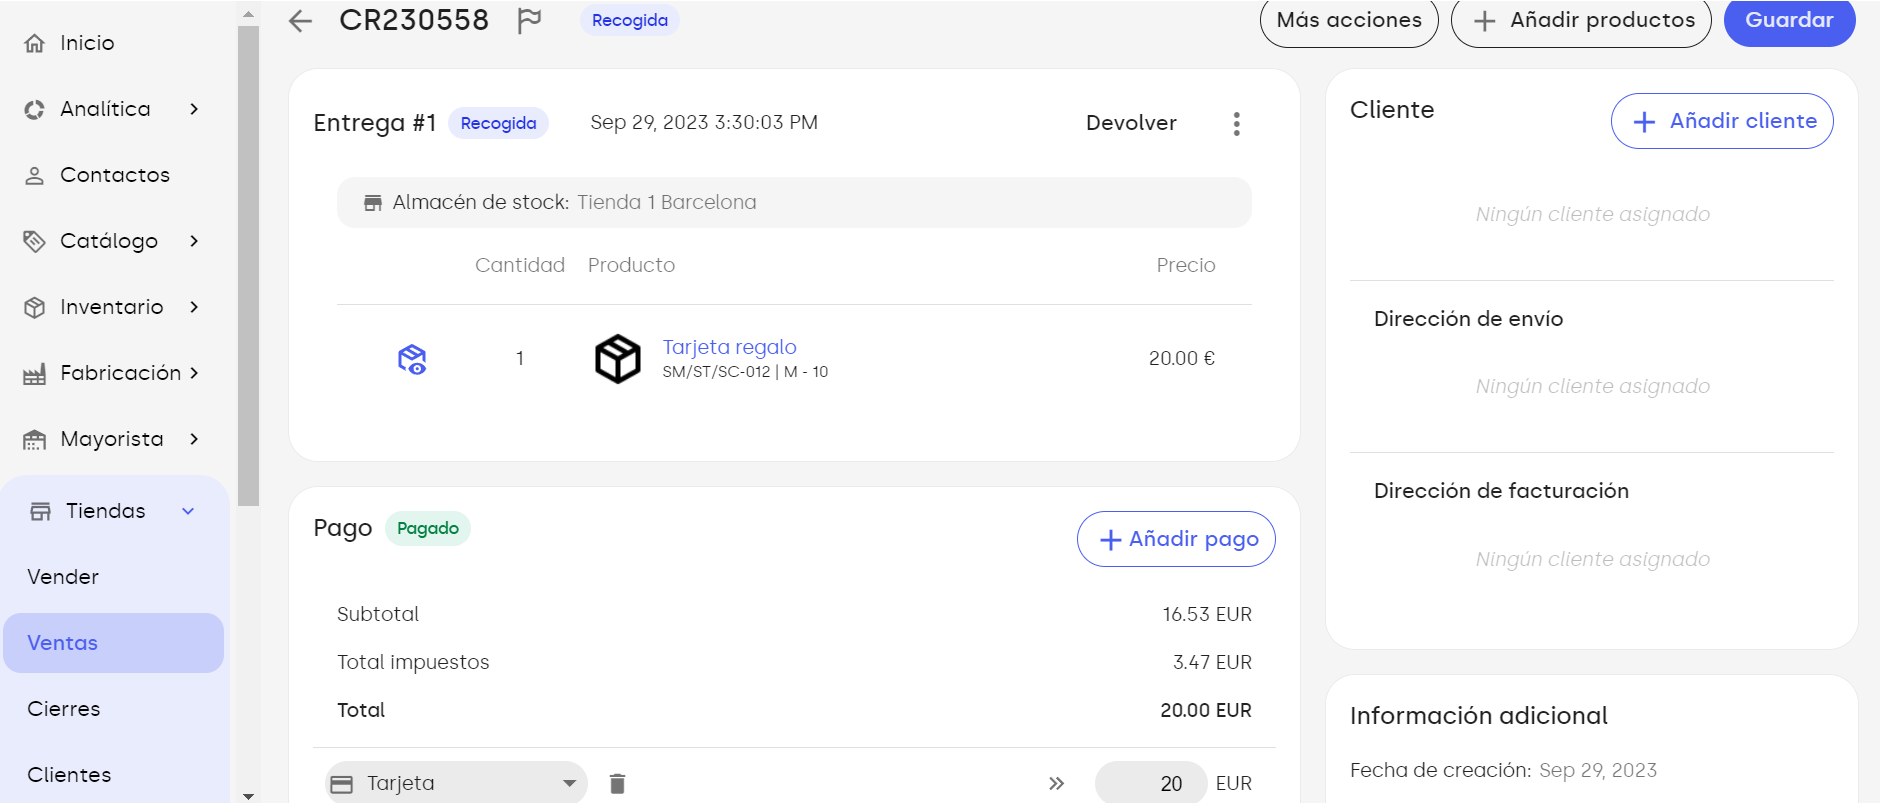Click the package status icon in product row
Screen dimensions: 1880x803
412,359
